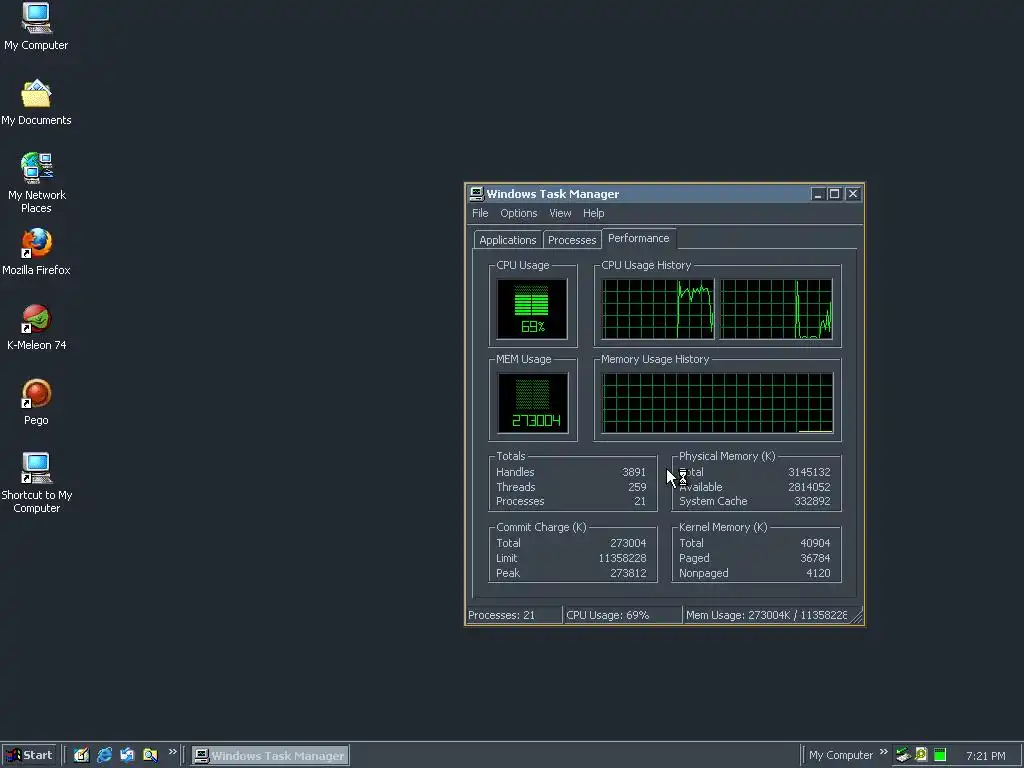Open the Options menu
1024x768 pixels.
[519, 214]
